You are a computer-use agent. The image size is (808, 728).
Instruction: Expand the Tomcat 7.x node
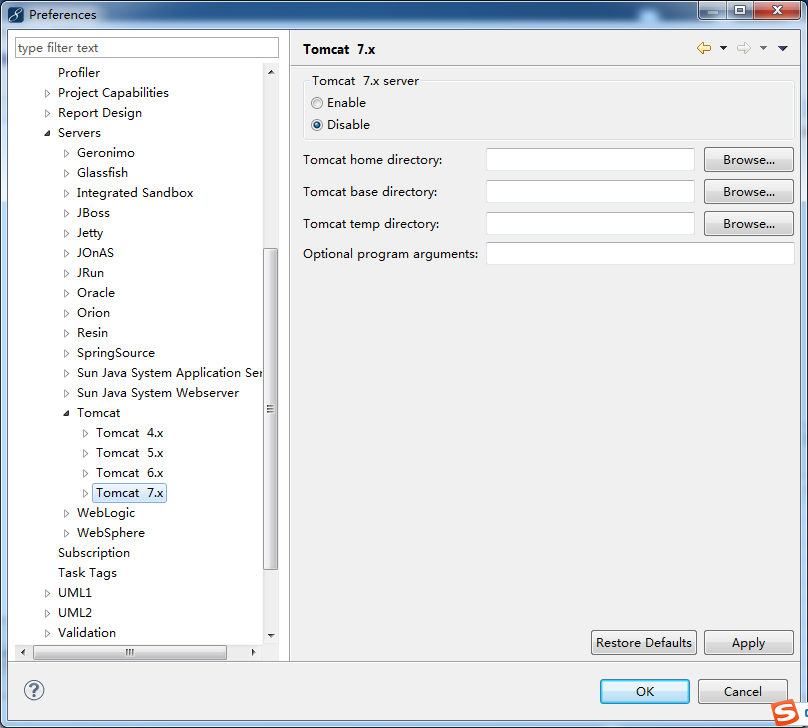86,494
